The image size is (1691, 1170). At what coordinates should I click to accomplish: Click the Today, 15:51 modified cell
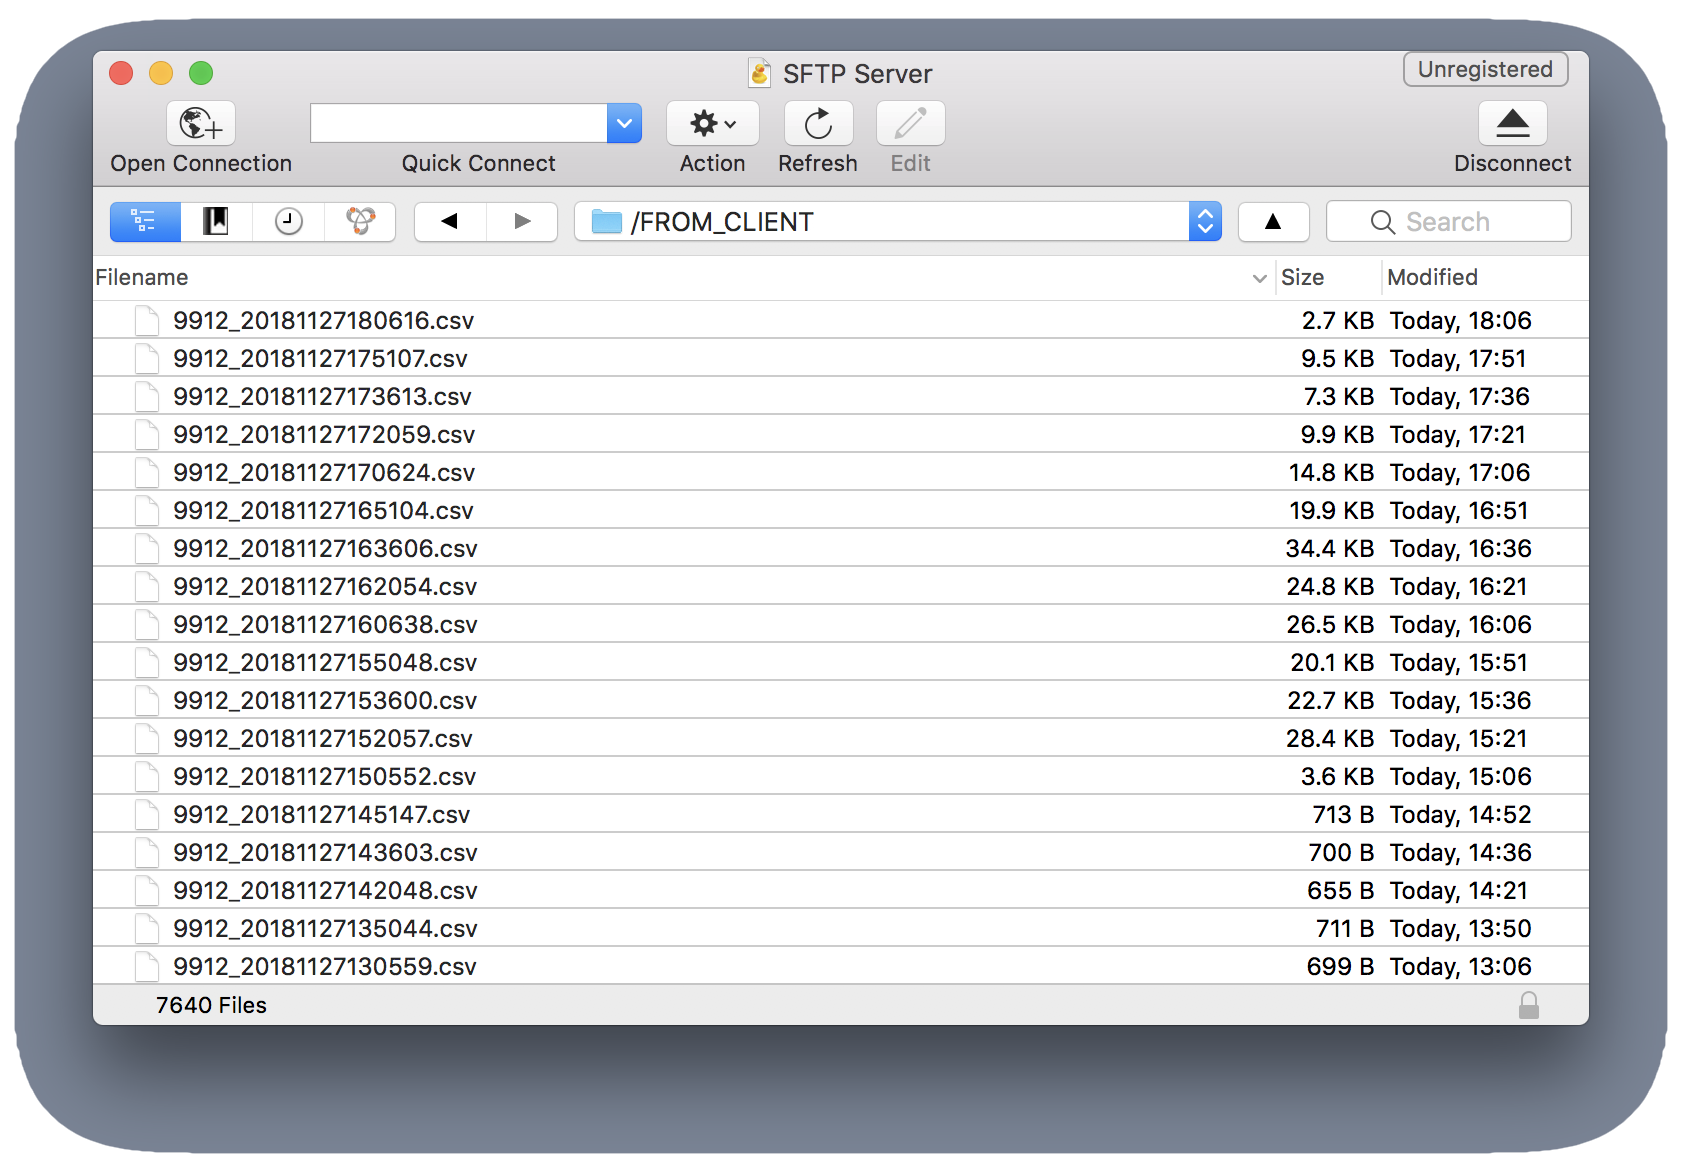[1459, 662]
